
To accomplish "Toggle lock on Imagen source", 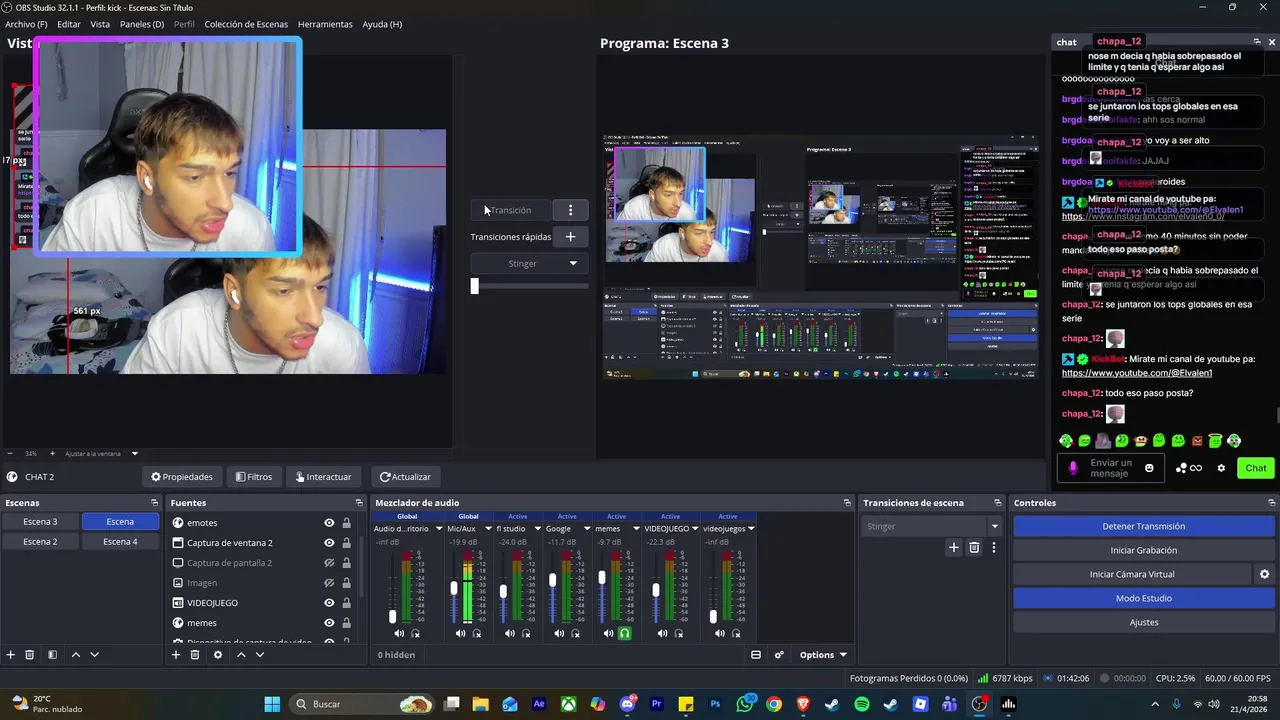I will (x=346, y=583).
